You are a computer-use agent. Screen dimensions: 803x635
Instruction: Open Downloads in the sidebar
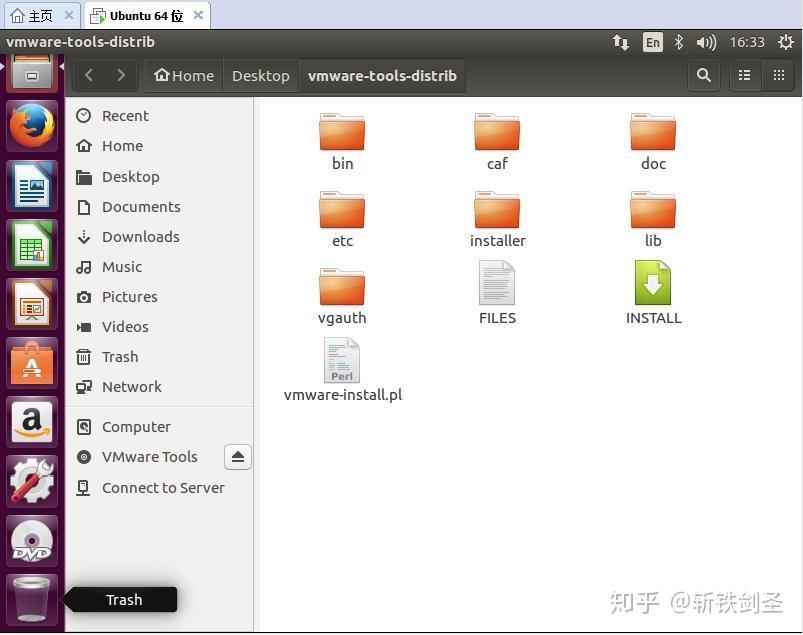tap(160, 237)
